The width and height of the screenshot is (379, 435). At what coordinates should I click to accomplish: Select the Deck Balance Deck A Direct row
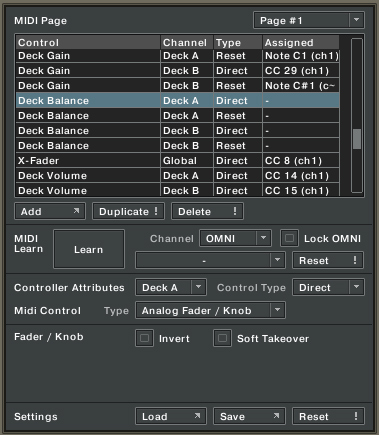pos(178,101)
